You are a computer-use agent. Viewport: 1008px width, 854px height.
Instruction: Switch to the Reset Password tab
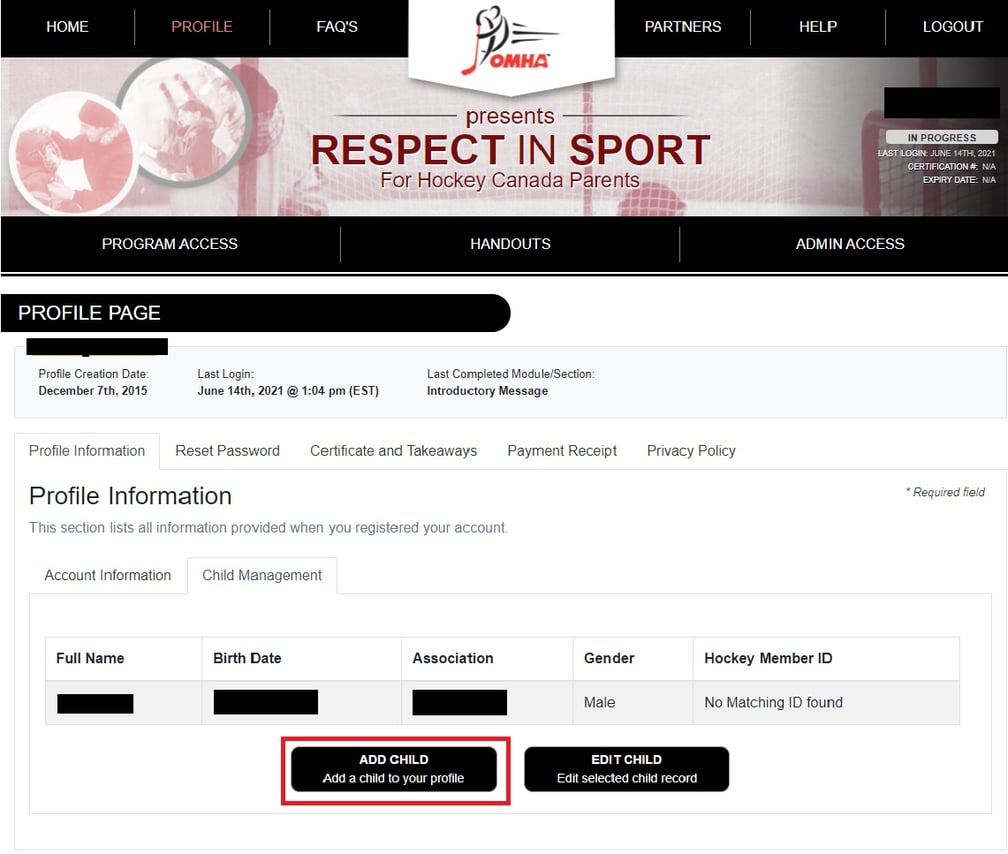(227, 451)
